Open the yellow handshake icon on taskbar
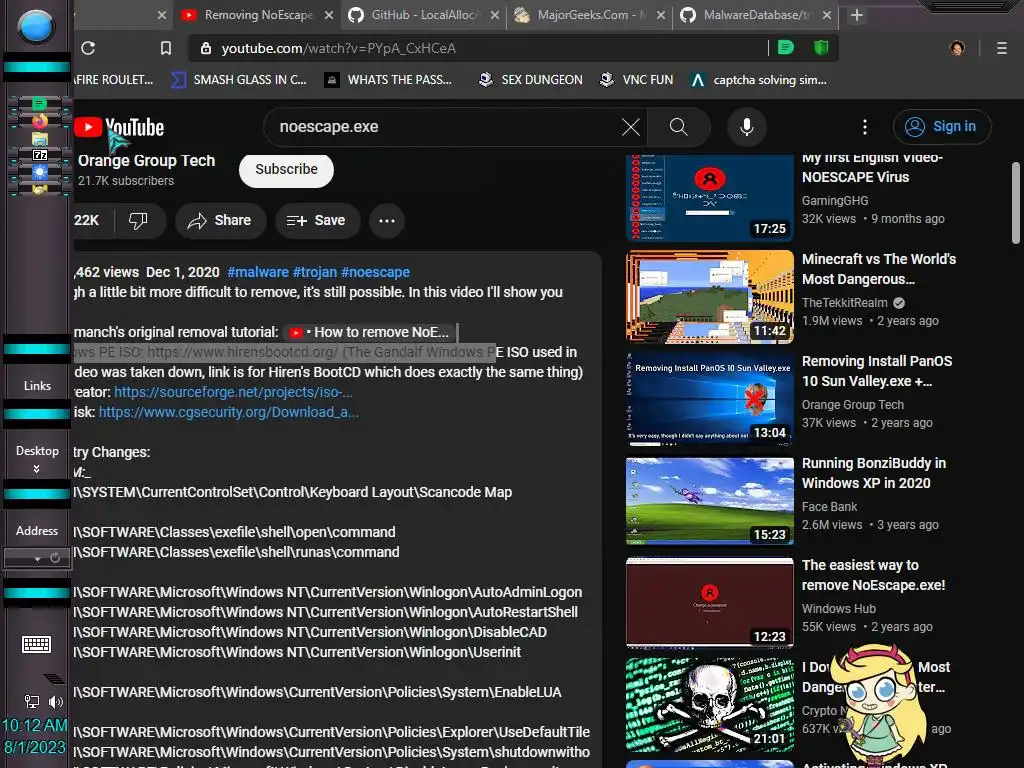 click(40, 189)
